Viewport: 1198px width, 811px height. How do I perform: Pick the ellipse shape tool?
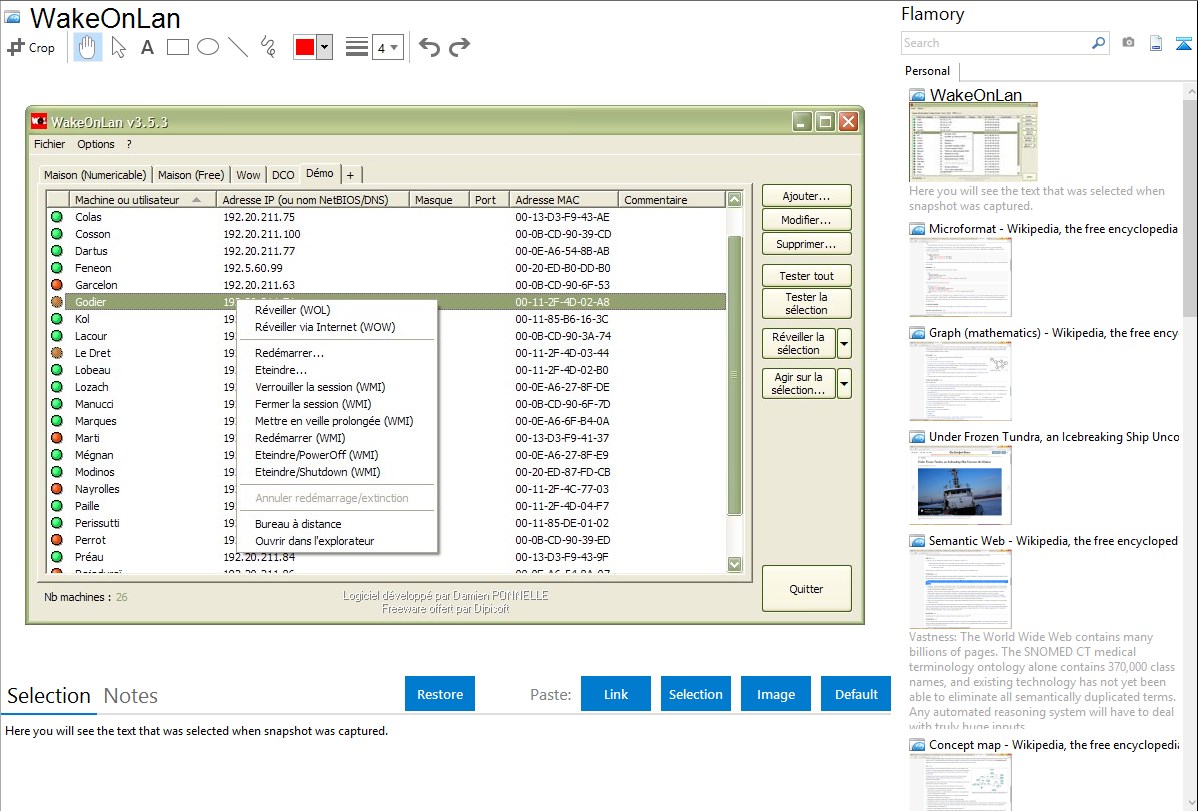point(208,47)
